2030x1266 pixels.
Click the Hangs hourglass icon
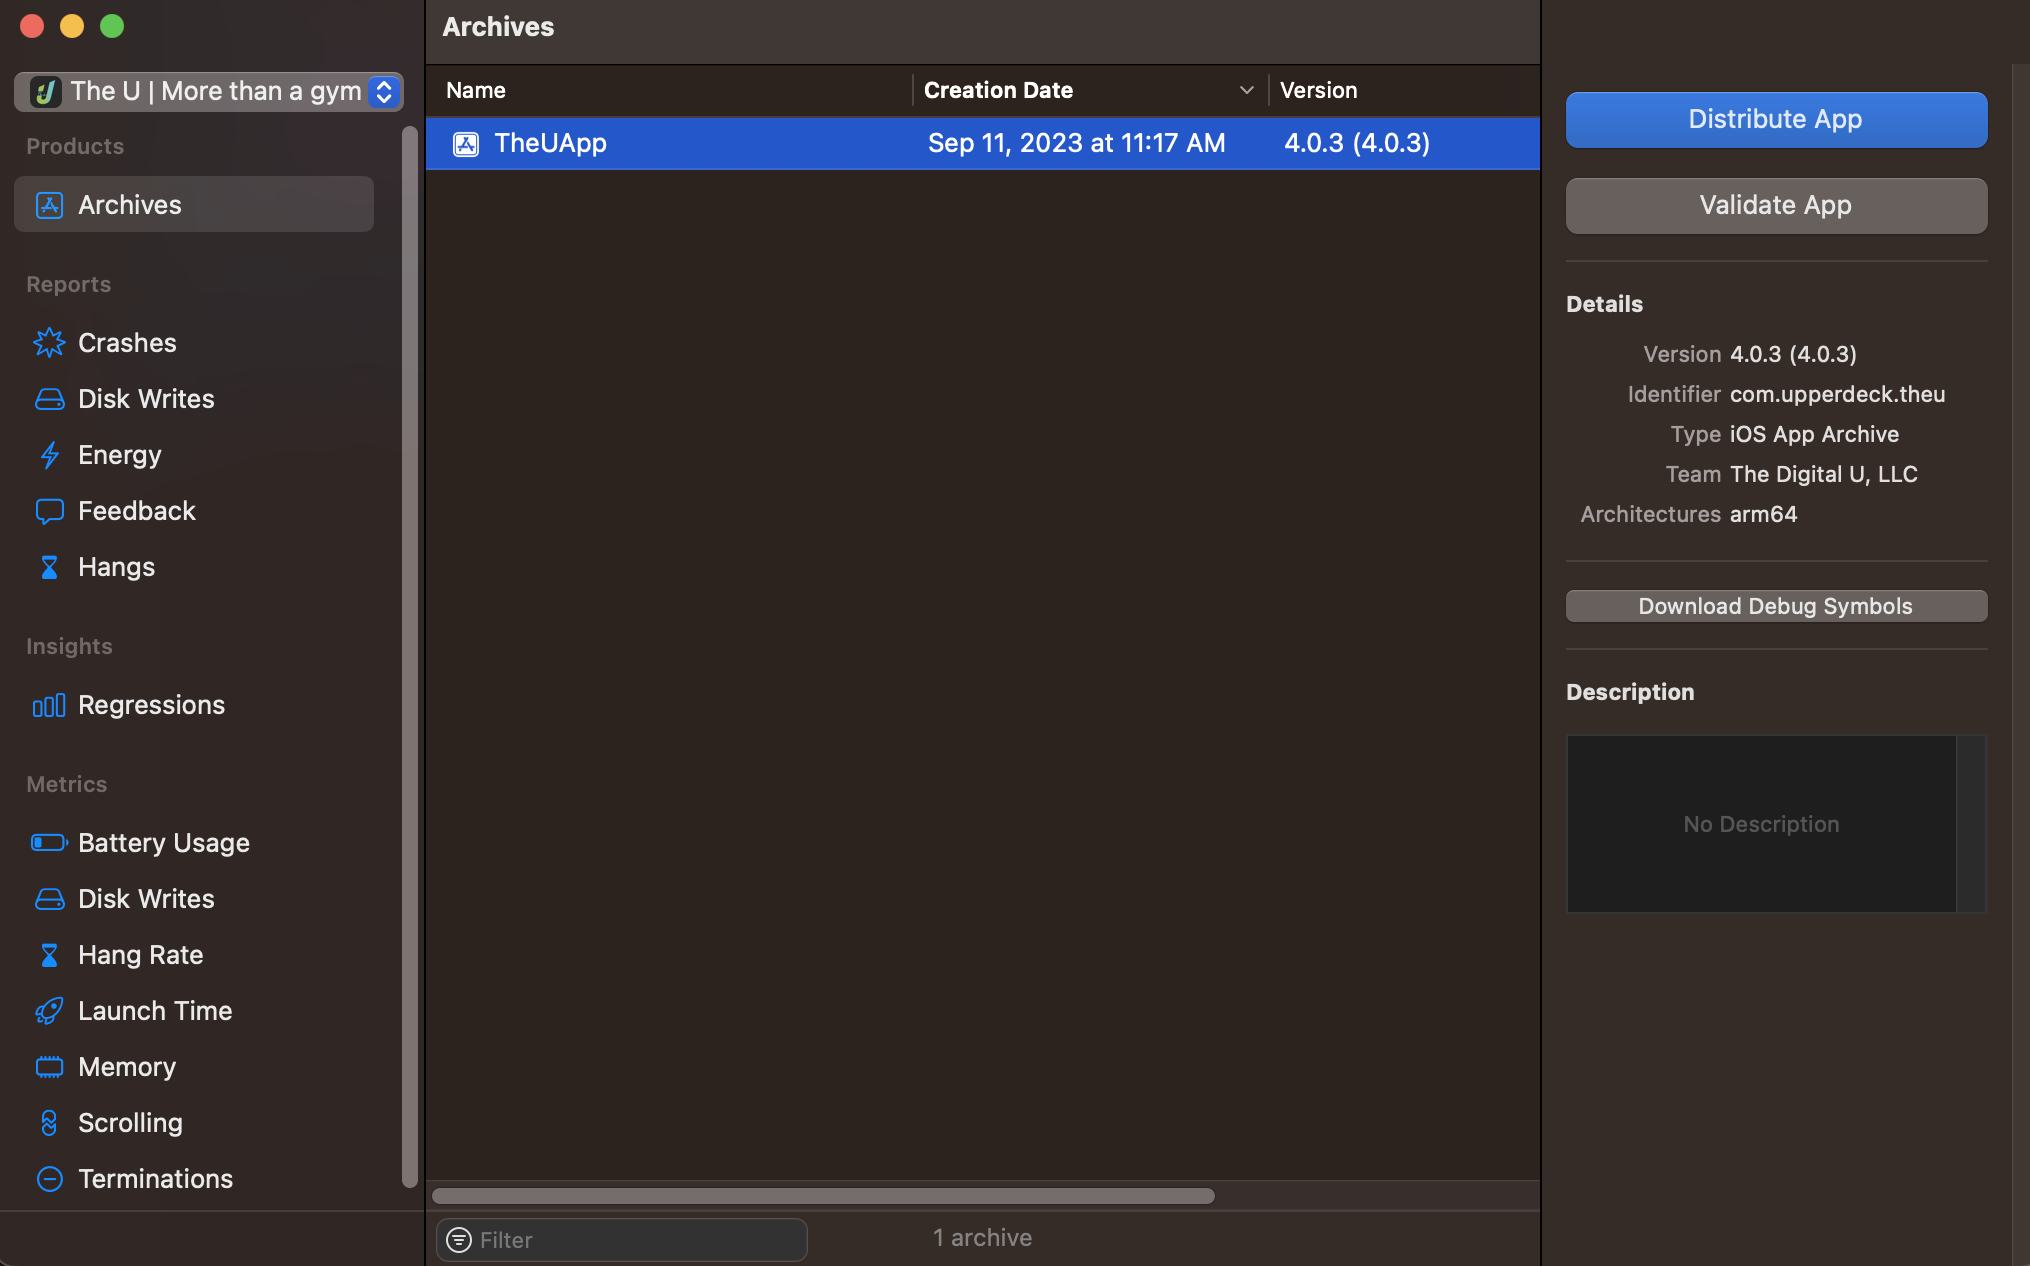click(49, 567)
